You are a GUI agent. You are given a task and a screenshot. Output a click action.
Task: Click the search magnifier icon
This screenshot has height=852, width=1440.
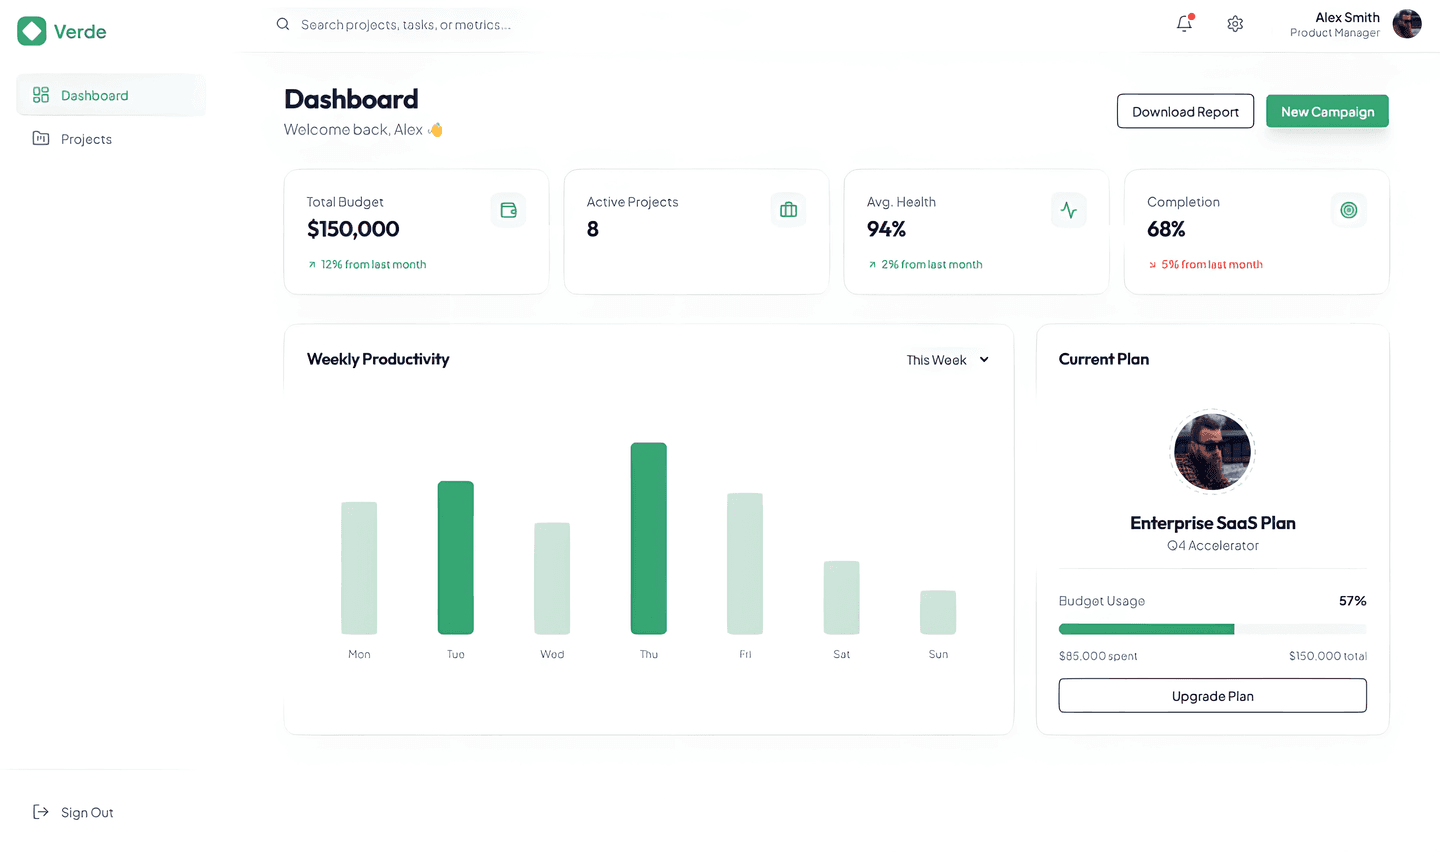(281, 23)
